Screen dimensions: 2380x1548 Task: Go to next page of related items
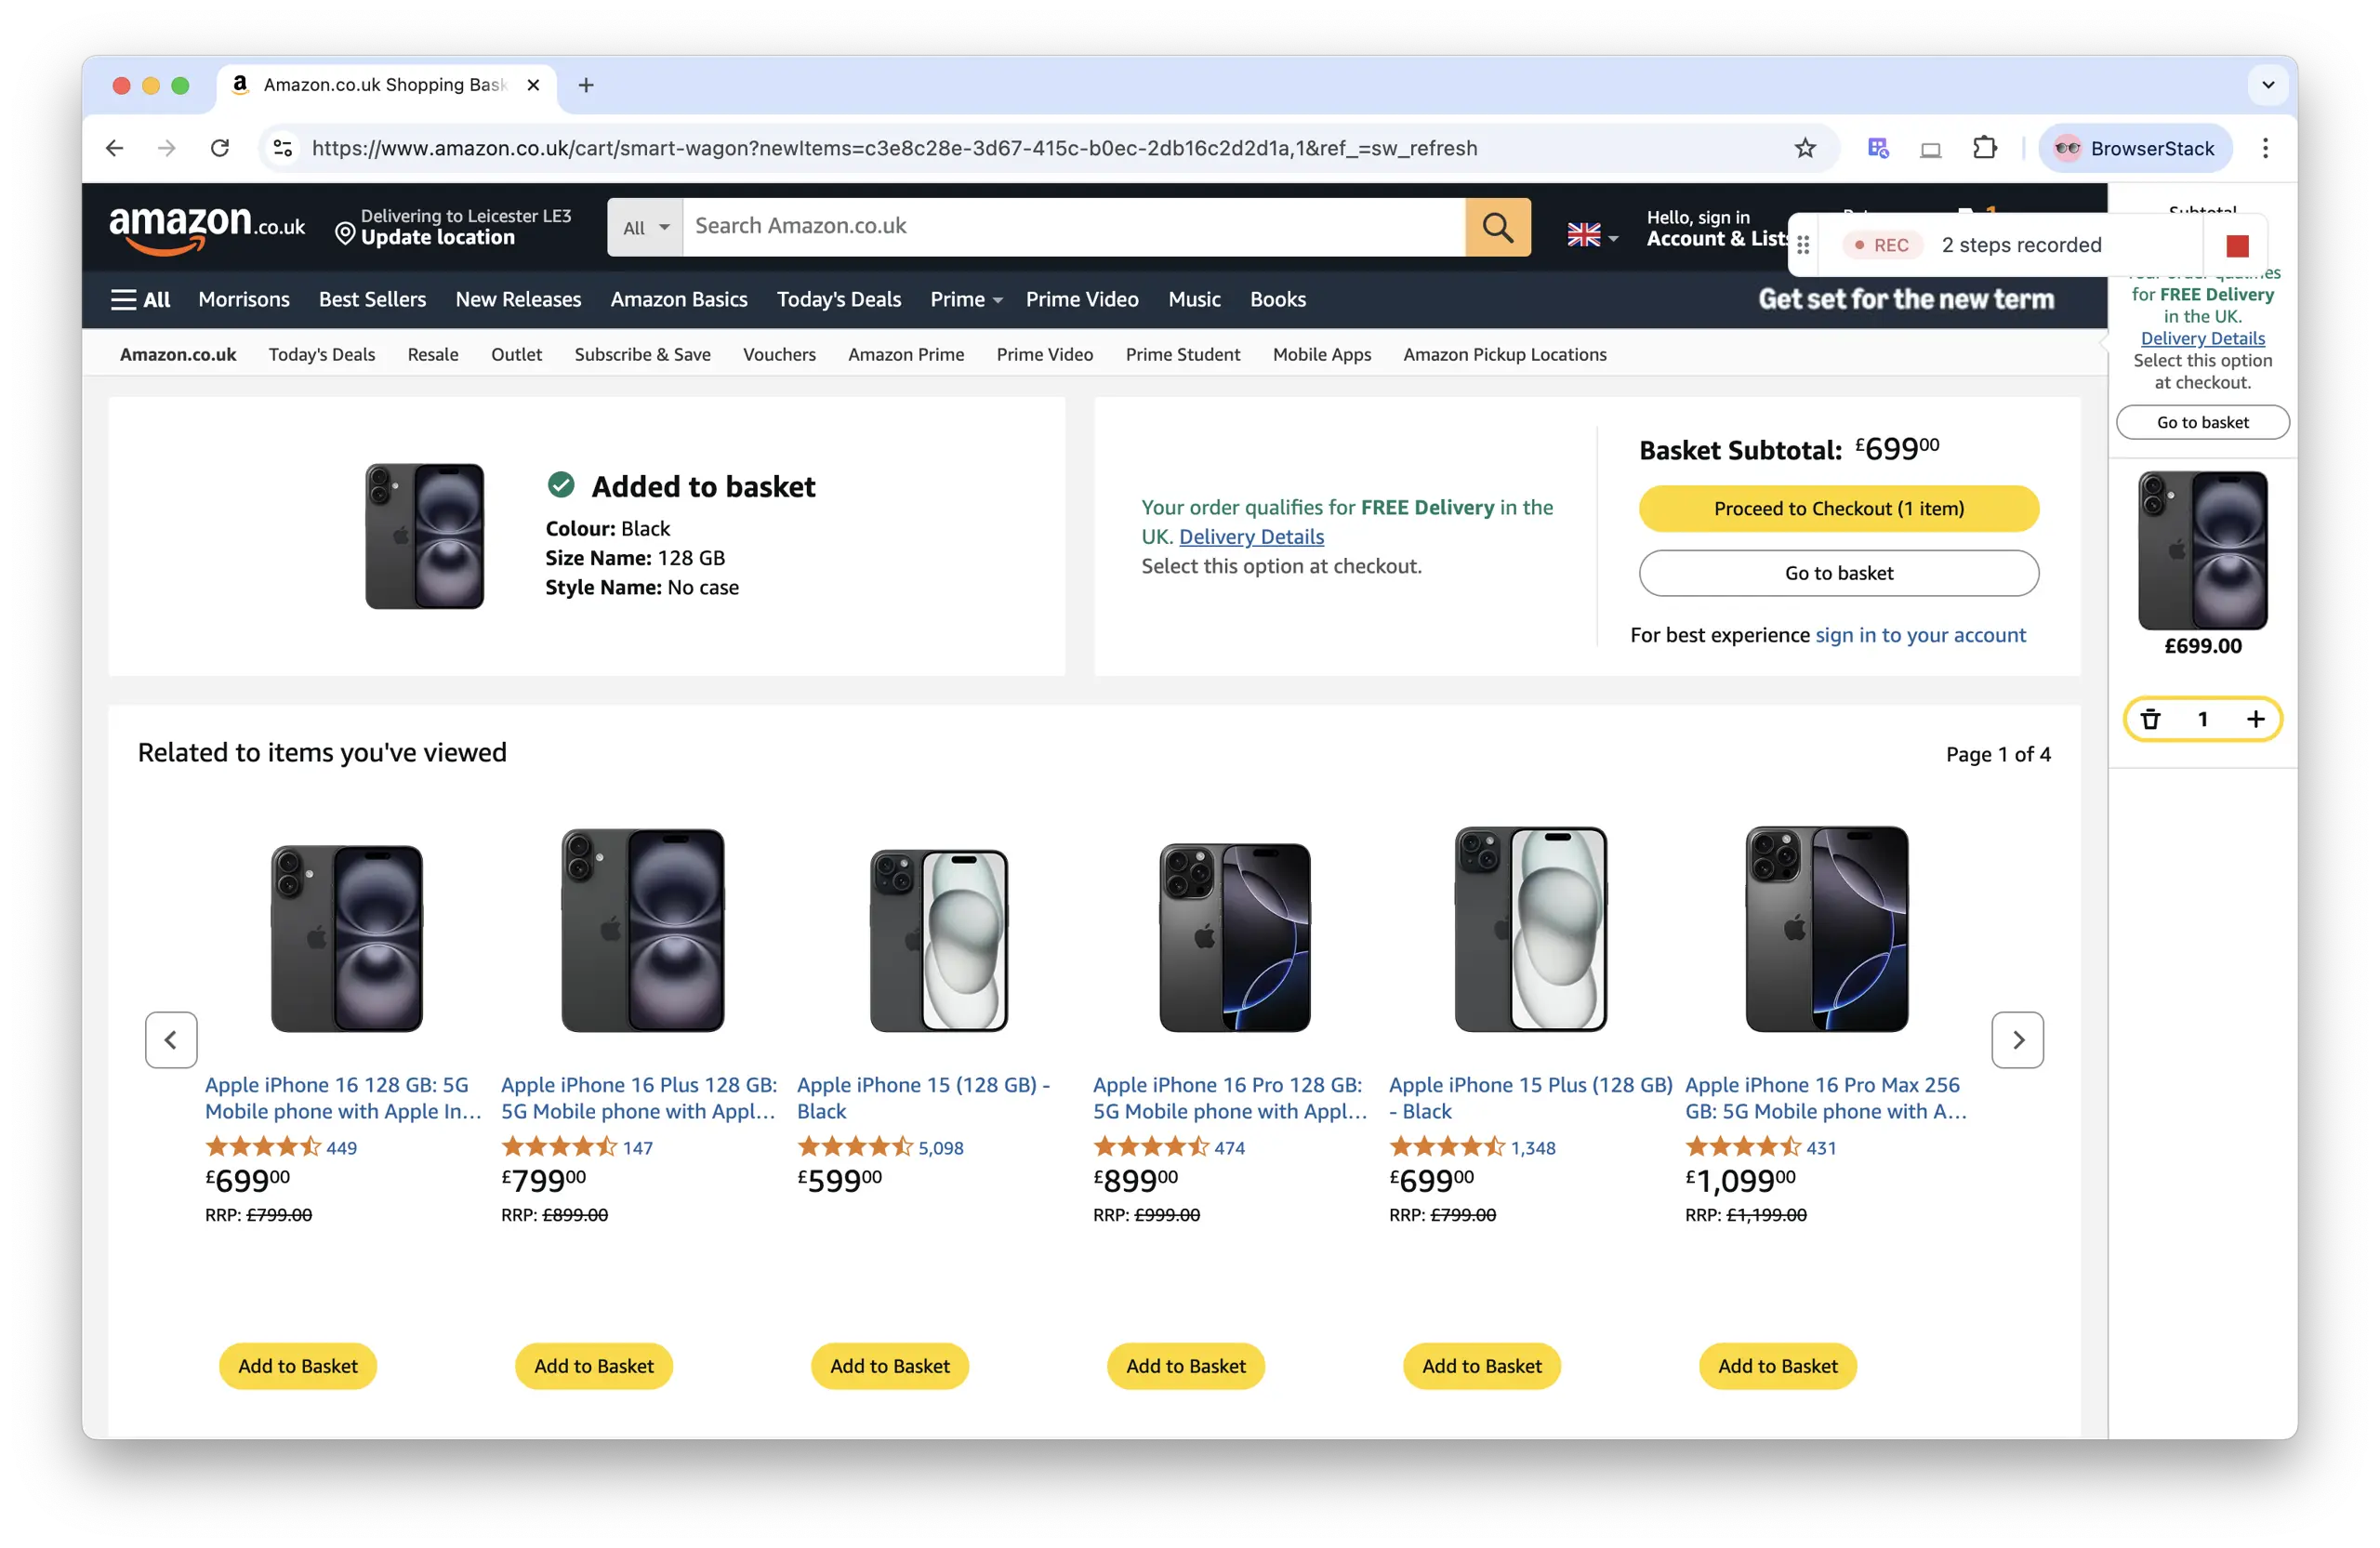pyautogui.click(x=2017, y=1040)
